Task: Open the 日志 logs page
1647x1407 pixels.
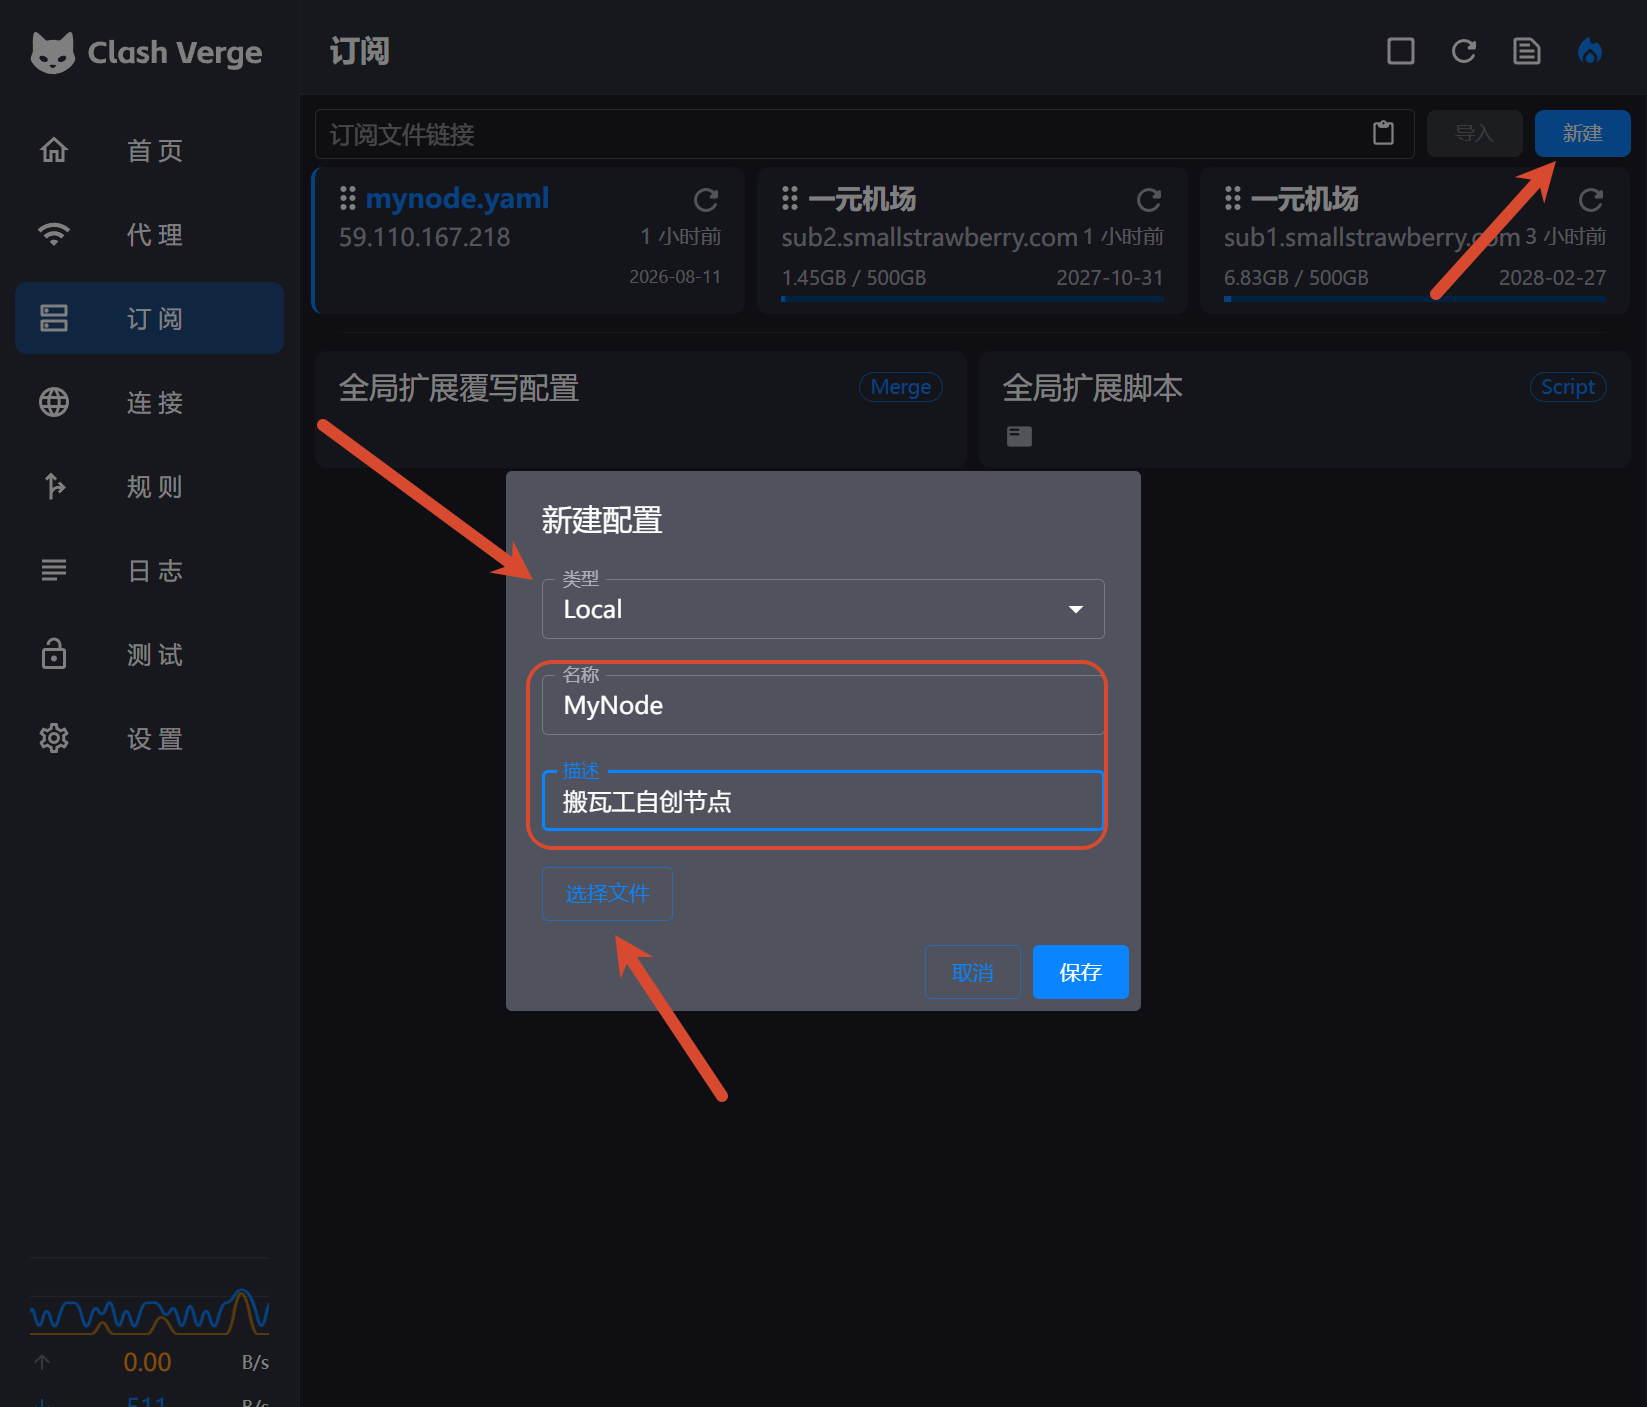Action: click(150, 570)
